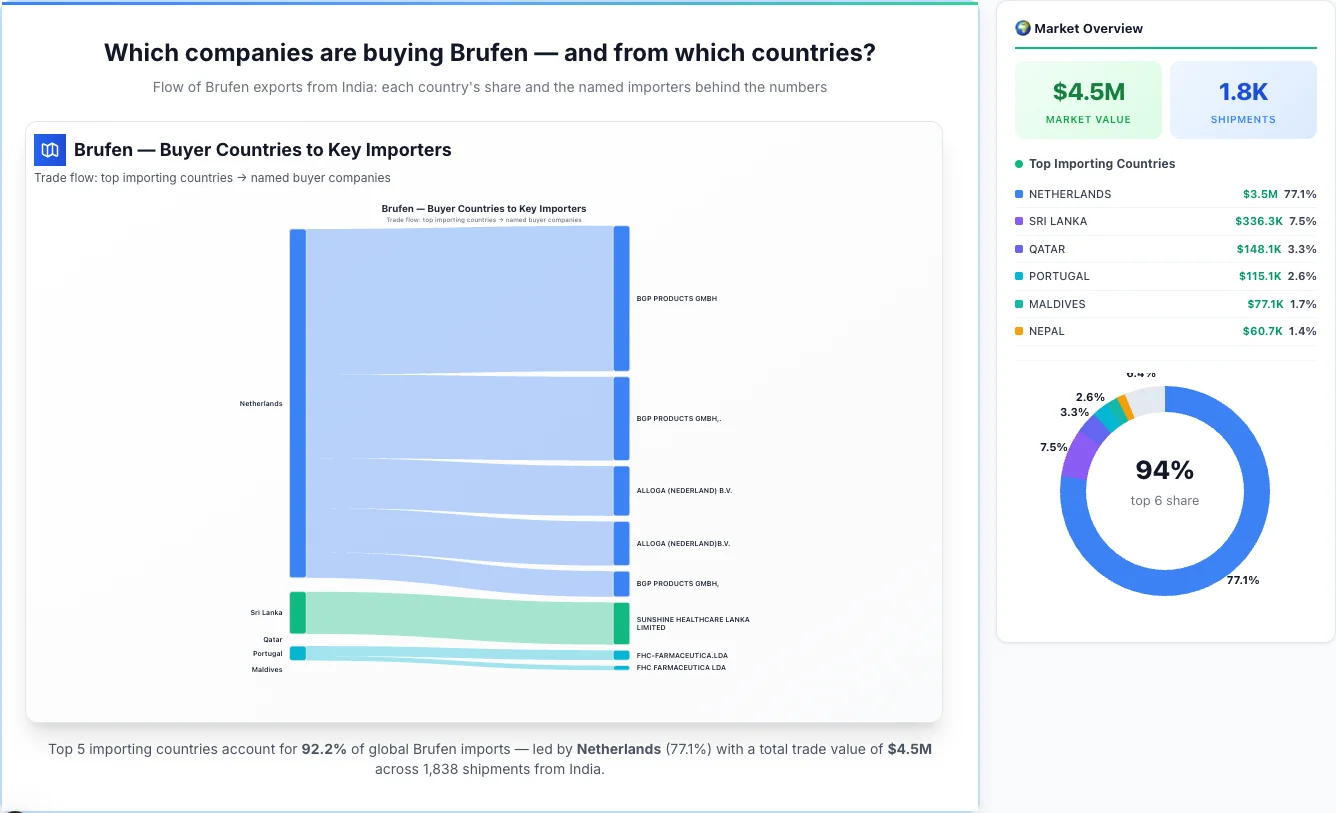Click the orange NEPAL legend square
Image resolution: width=1336 pixels, height=813 pixels.
click(x=1017, y=331)
